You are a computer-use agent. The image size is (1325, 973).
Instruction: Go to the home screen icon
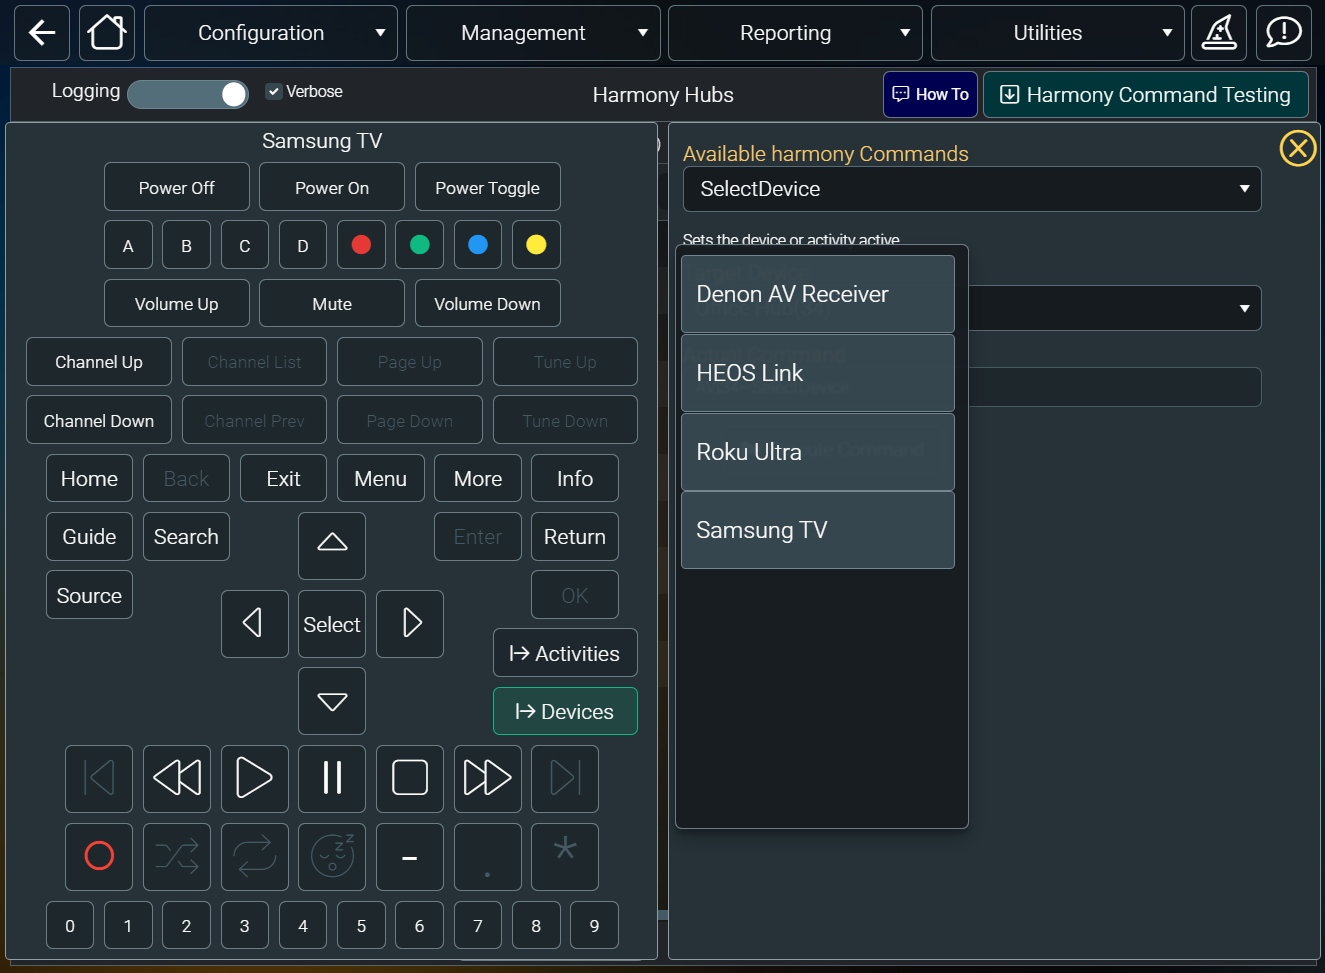[x=106, y=33]
